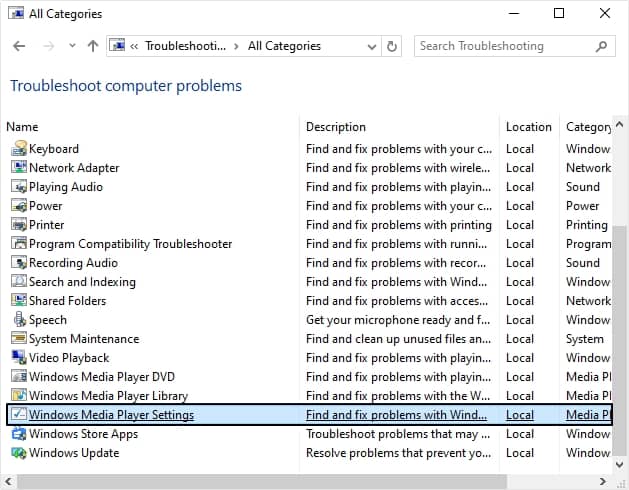Click the horizontal scrollbar right arrow

click(x=603, y=481)
